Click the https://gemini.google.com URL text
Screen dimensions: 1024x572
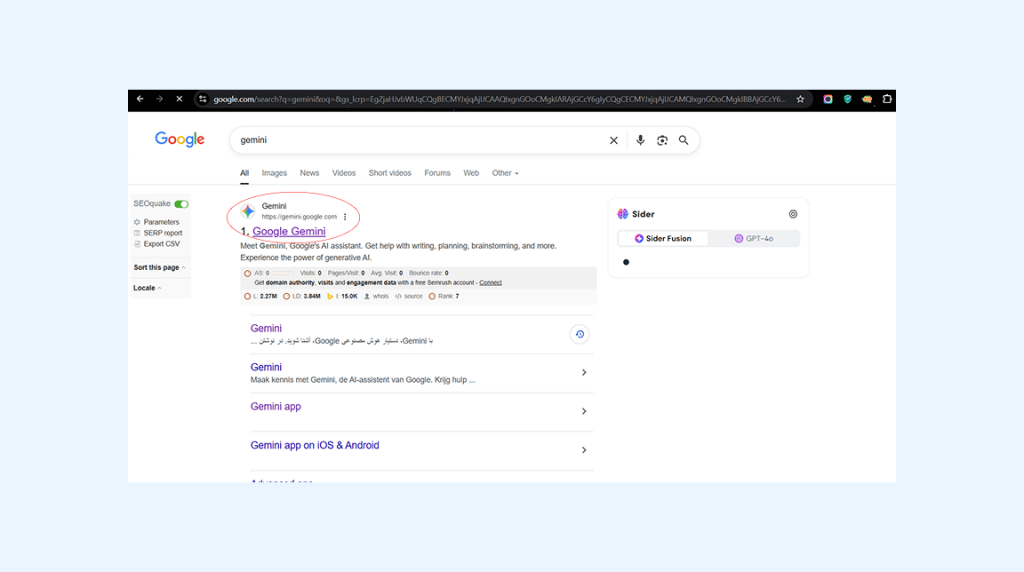click(x=299, y=217)
